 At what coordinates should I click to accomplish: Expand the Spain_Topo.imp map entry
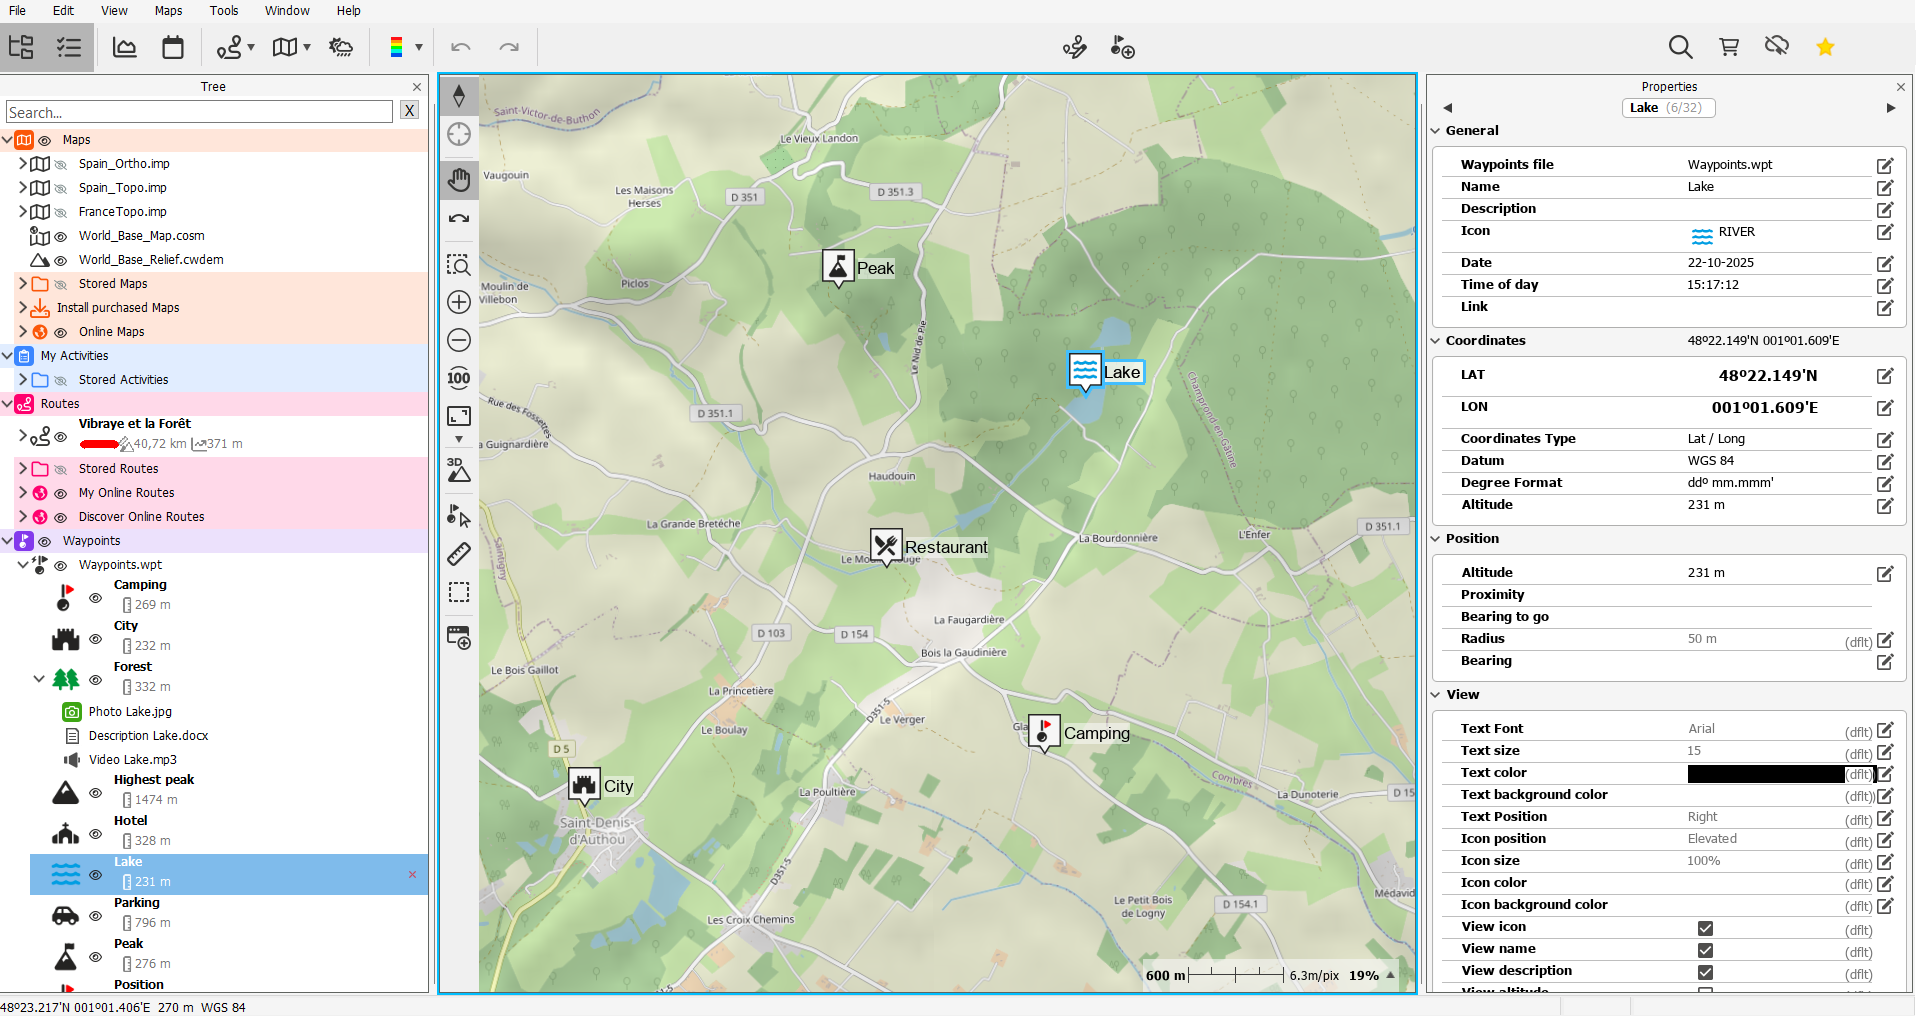pos(23,188)
